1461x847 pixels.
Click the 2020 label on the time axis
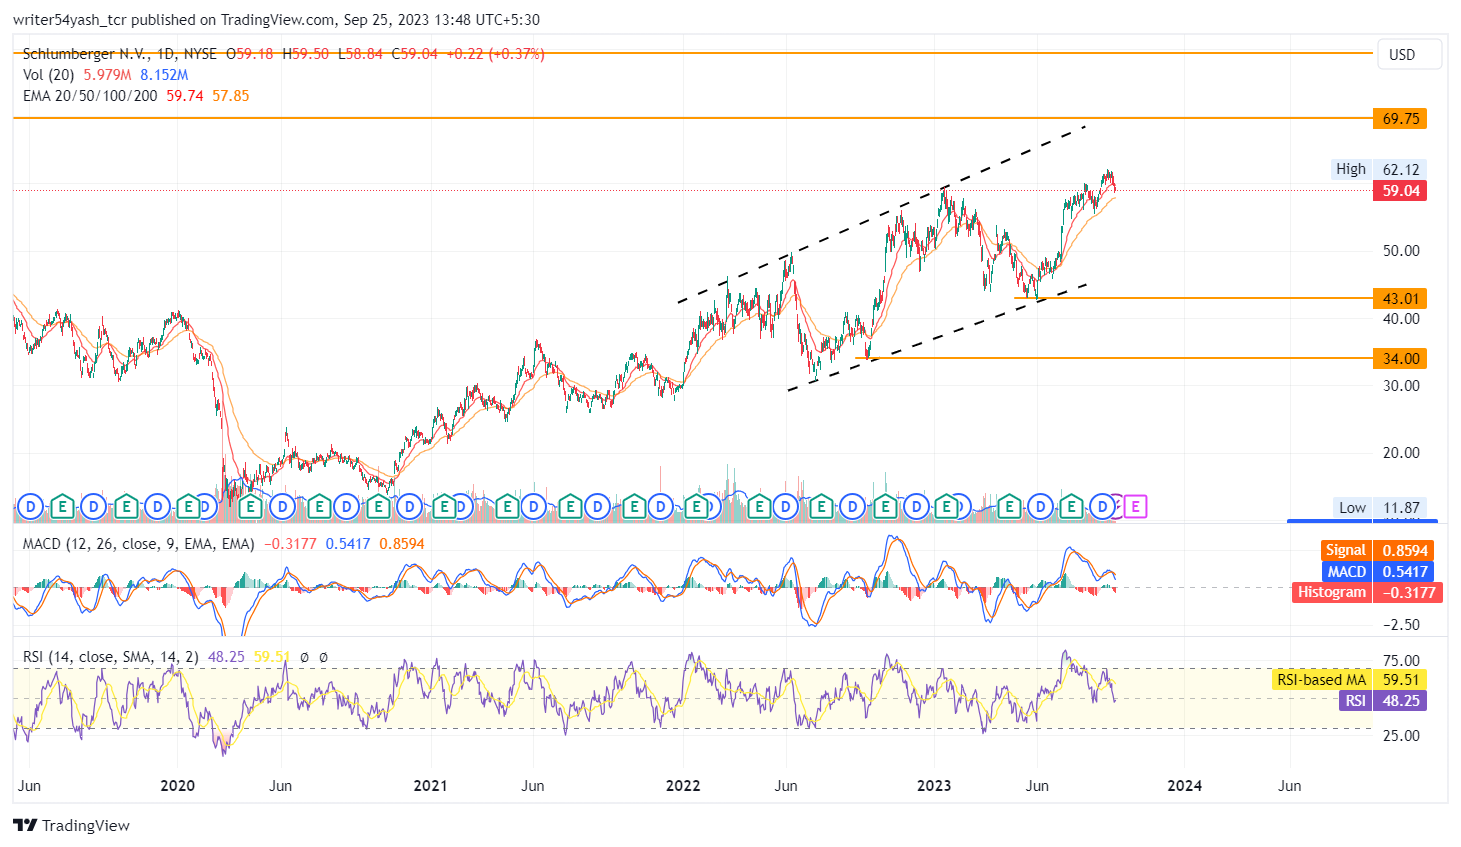178,786
